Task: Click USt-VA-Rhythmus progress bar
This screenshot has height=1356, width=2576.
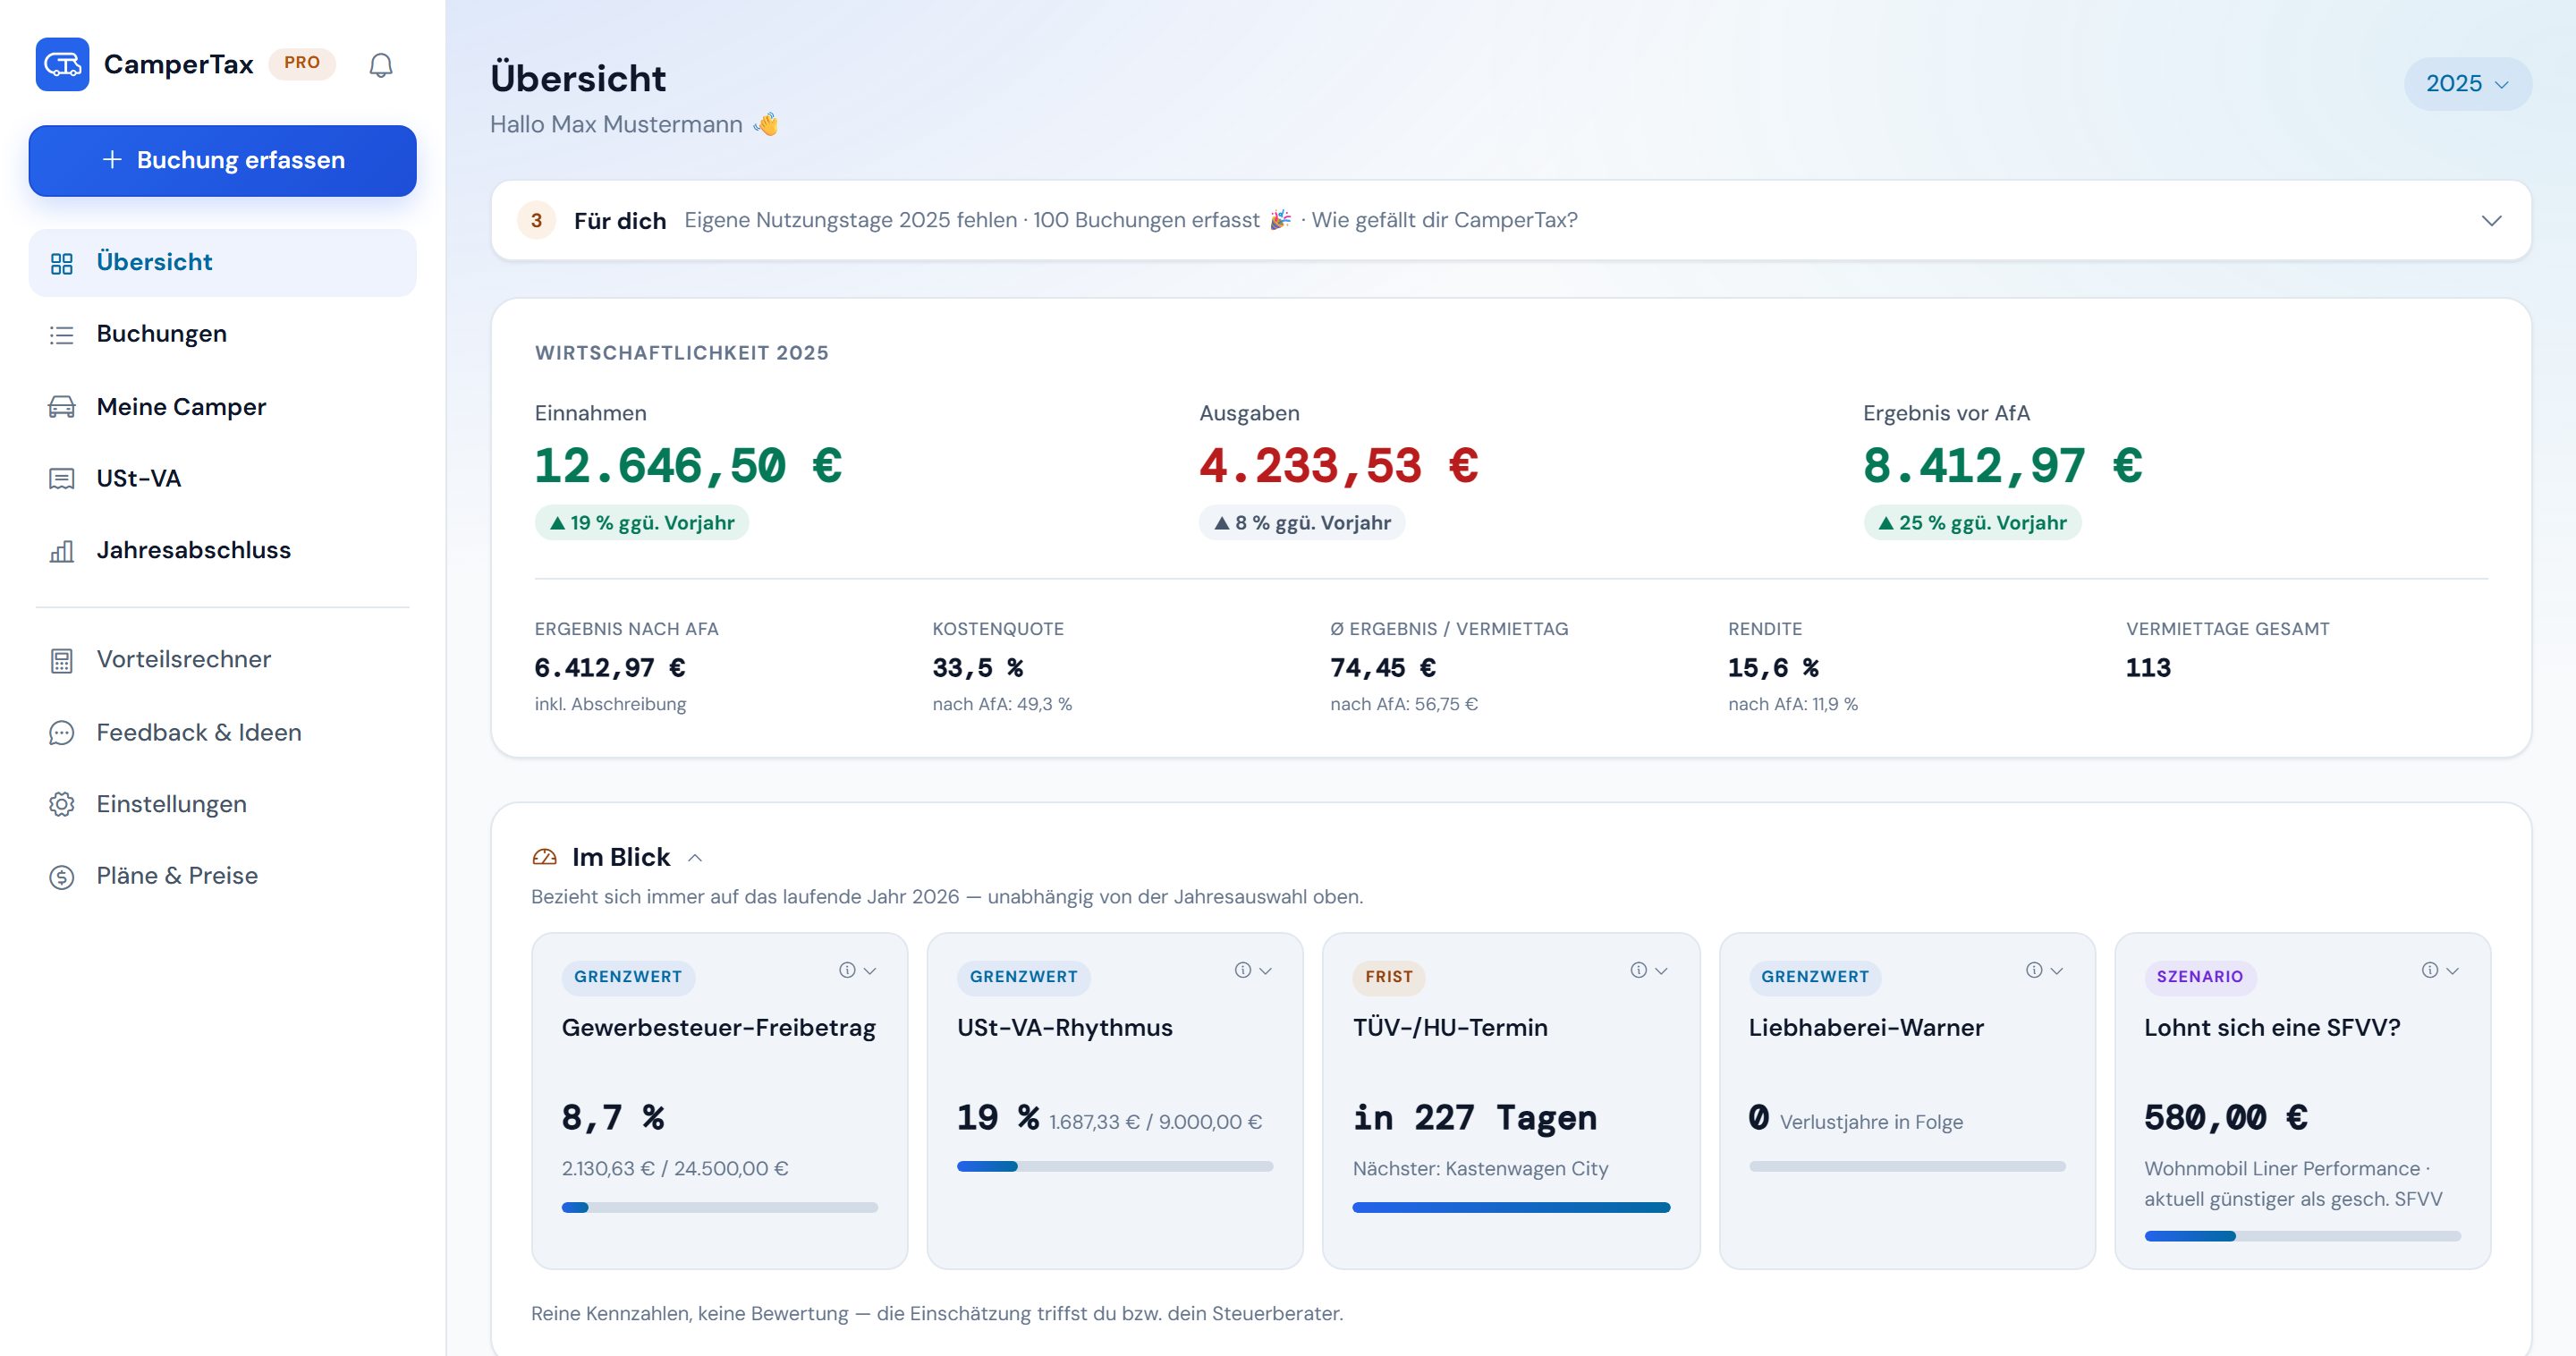Action: [1115, 1167]
